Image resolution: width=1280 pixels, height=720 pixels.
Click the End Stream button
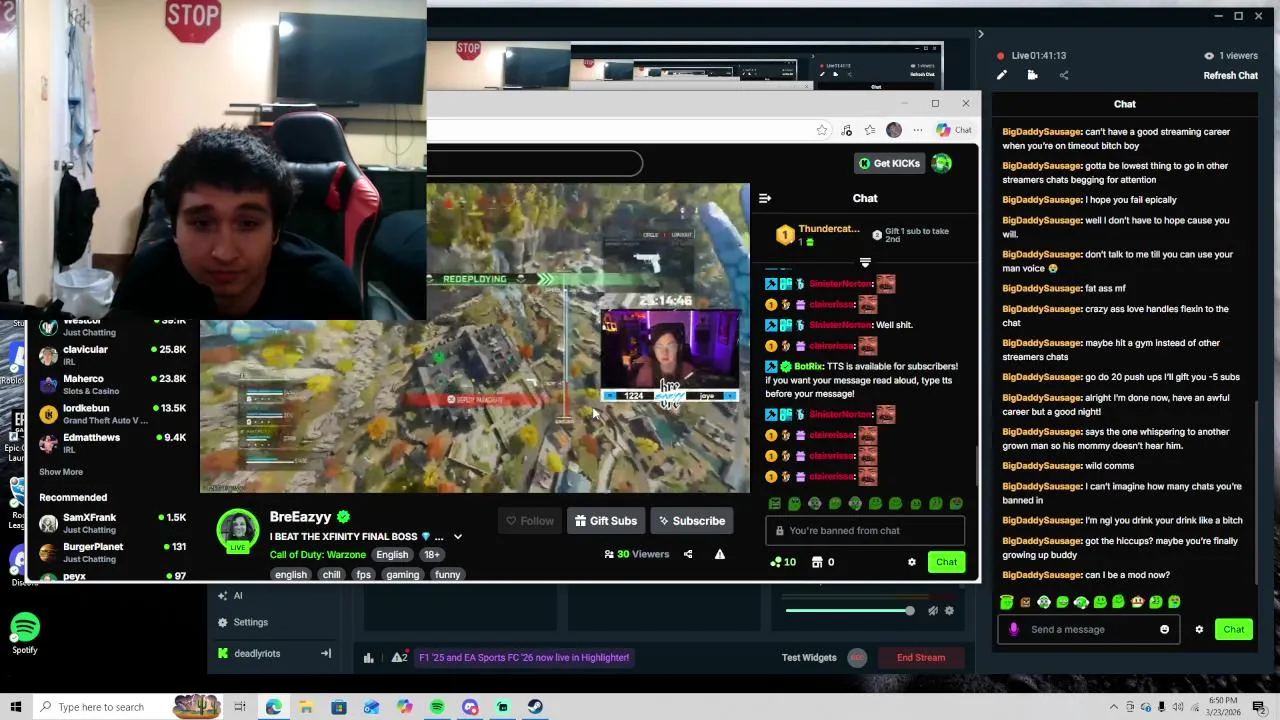pos(921,657)
